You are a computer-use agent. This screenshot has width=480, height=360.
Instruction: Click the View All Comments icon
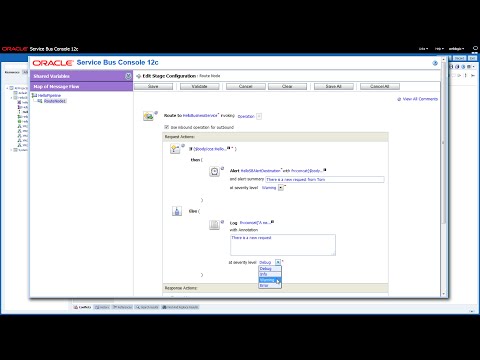[x=399, y=99]
